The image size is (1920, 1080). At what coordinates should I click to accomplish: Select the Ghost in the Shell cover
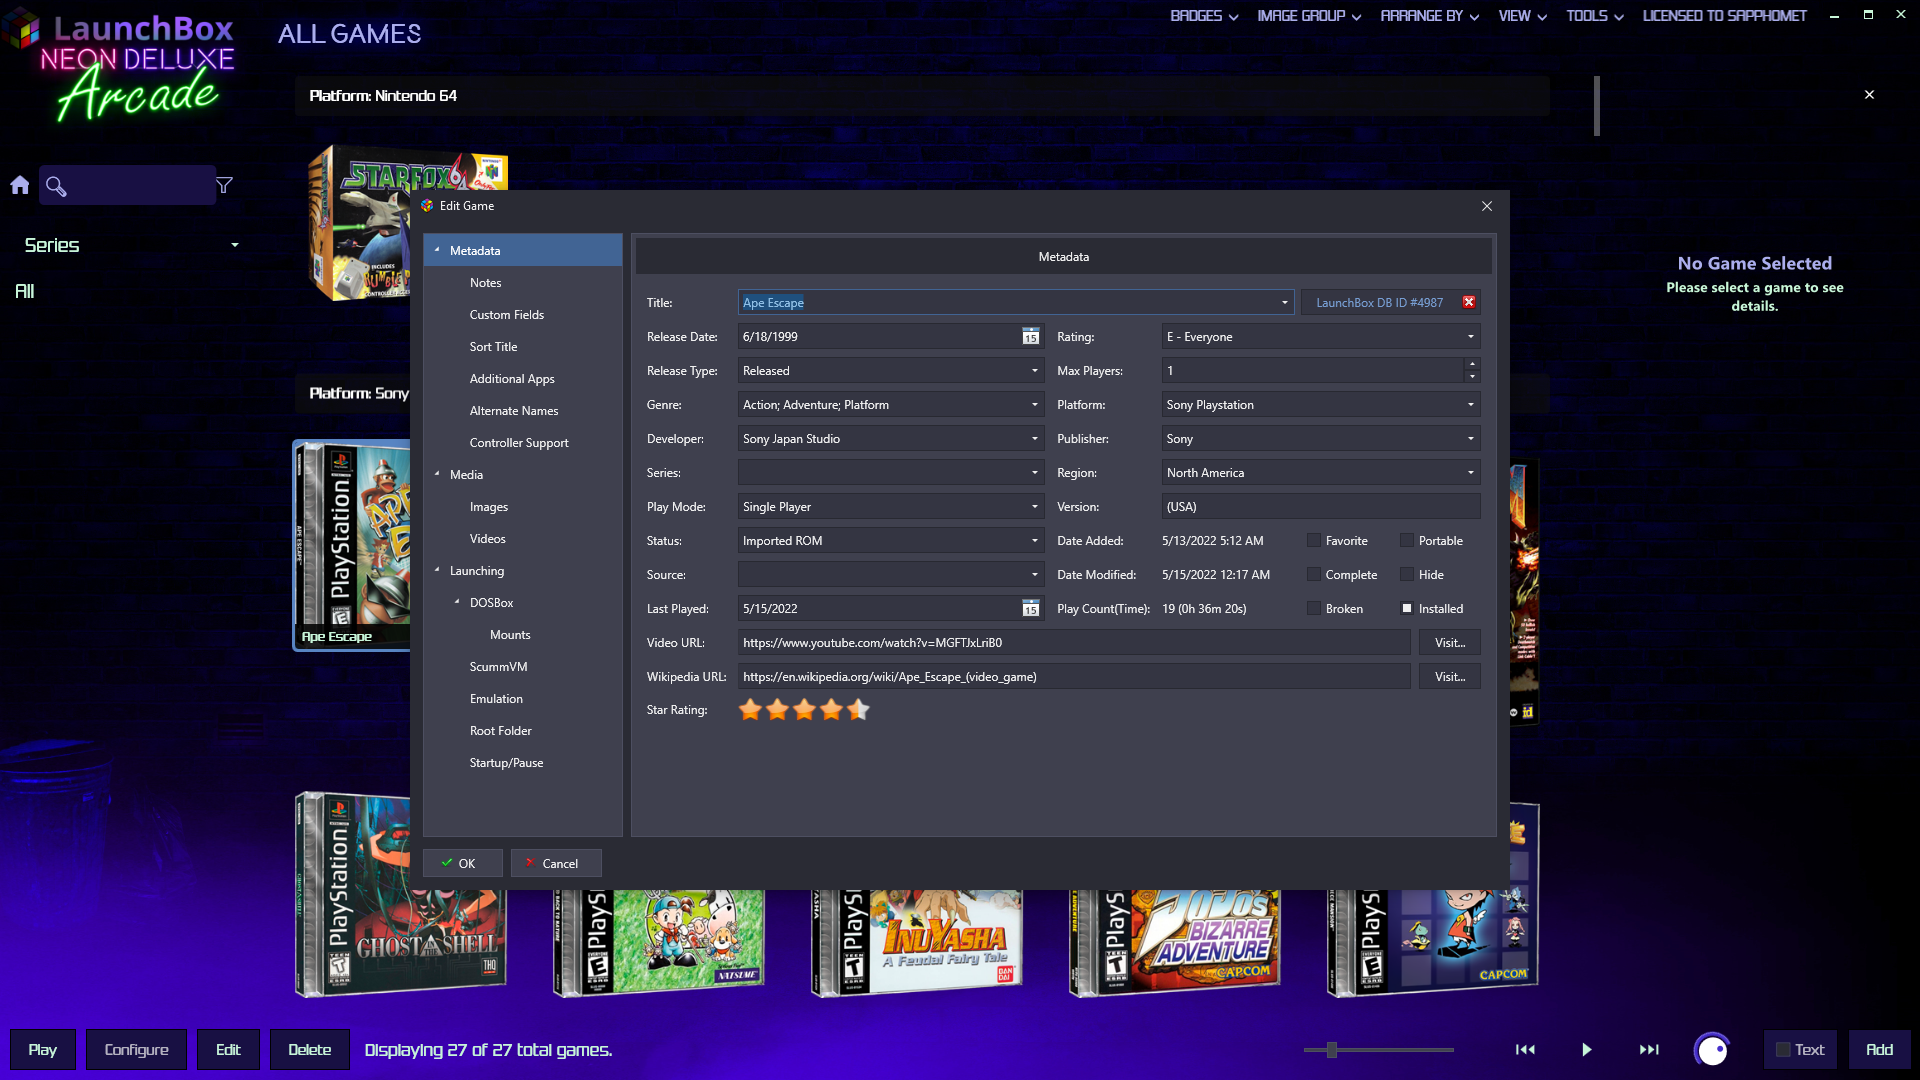[400, 895]
